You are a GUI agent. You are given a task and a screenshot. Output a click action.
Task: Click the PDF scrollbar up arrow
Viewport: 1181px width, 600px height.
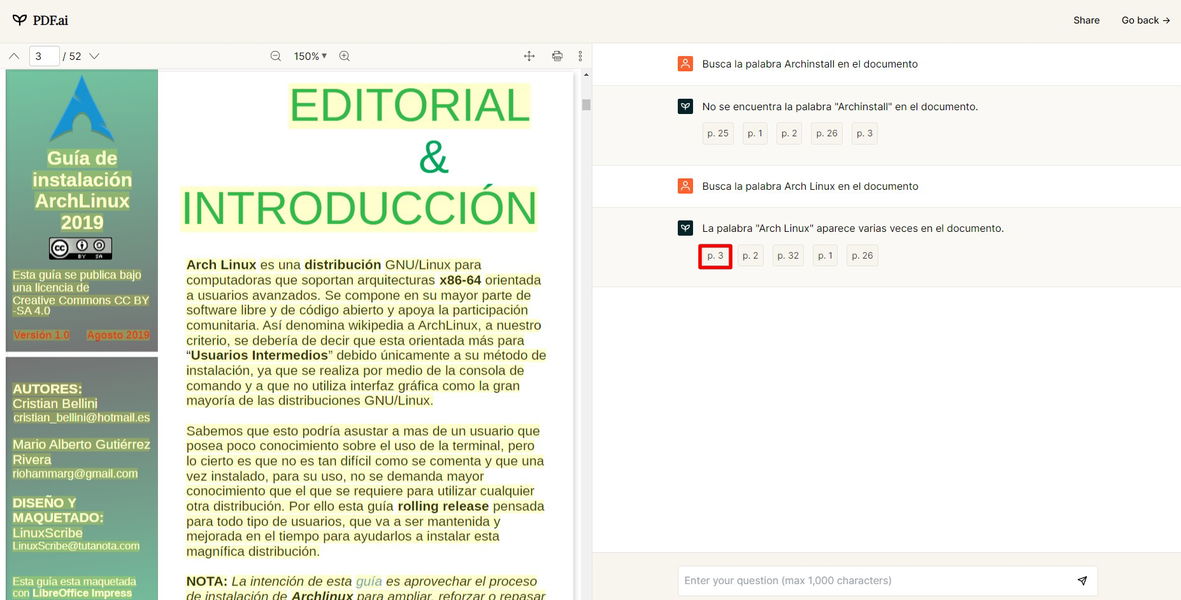tap(586, 75)
